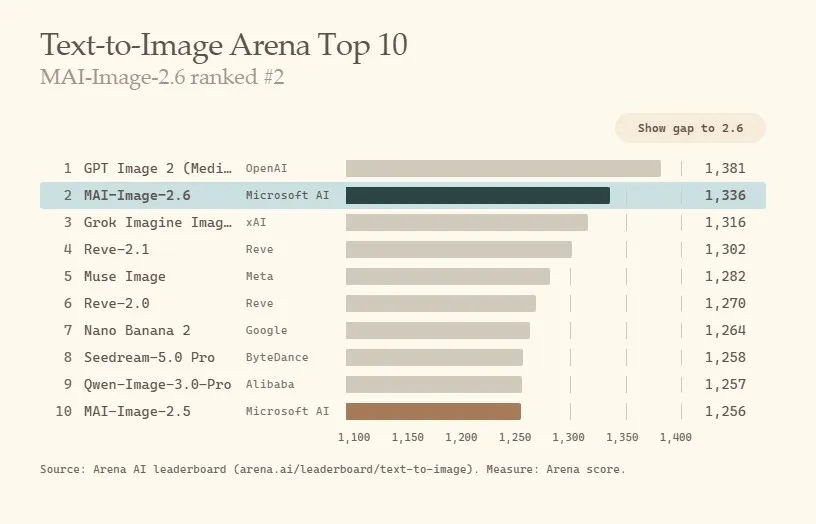Click the Reve-2.0 model name
The width and height of the screenshot is (816, 524).
pos(117,303)
